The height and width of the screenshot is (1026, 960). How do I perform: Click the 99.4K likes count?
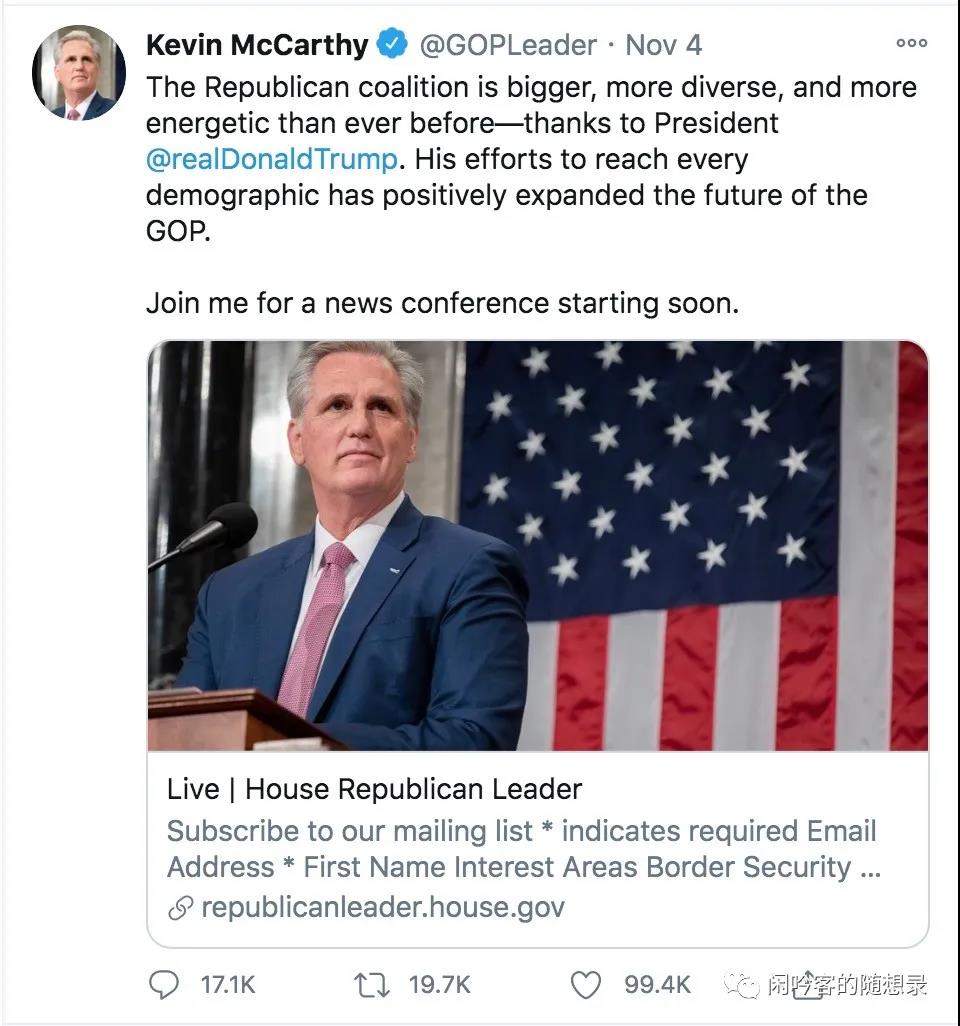pyautogui.click(x=657, y=985)
